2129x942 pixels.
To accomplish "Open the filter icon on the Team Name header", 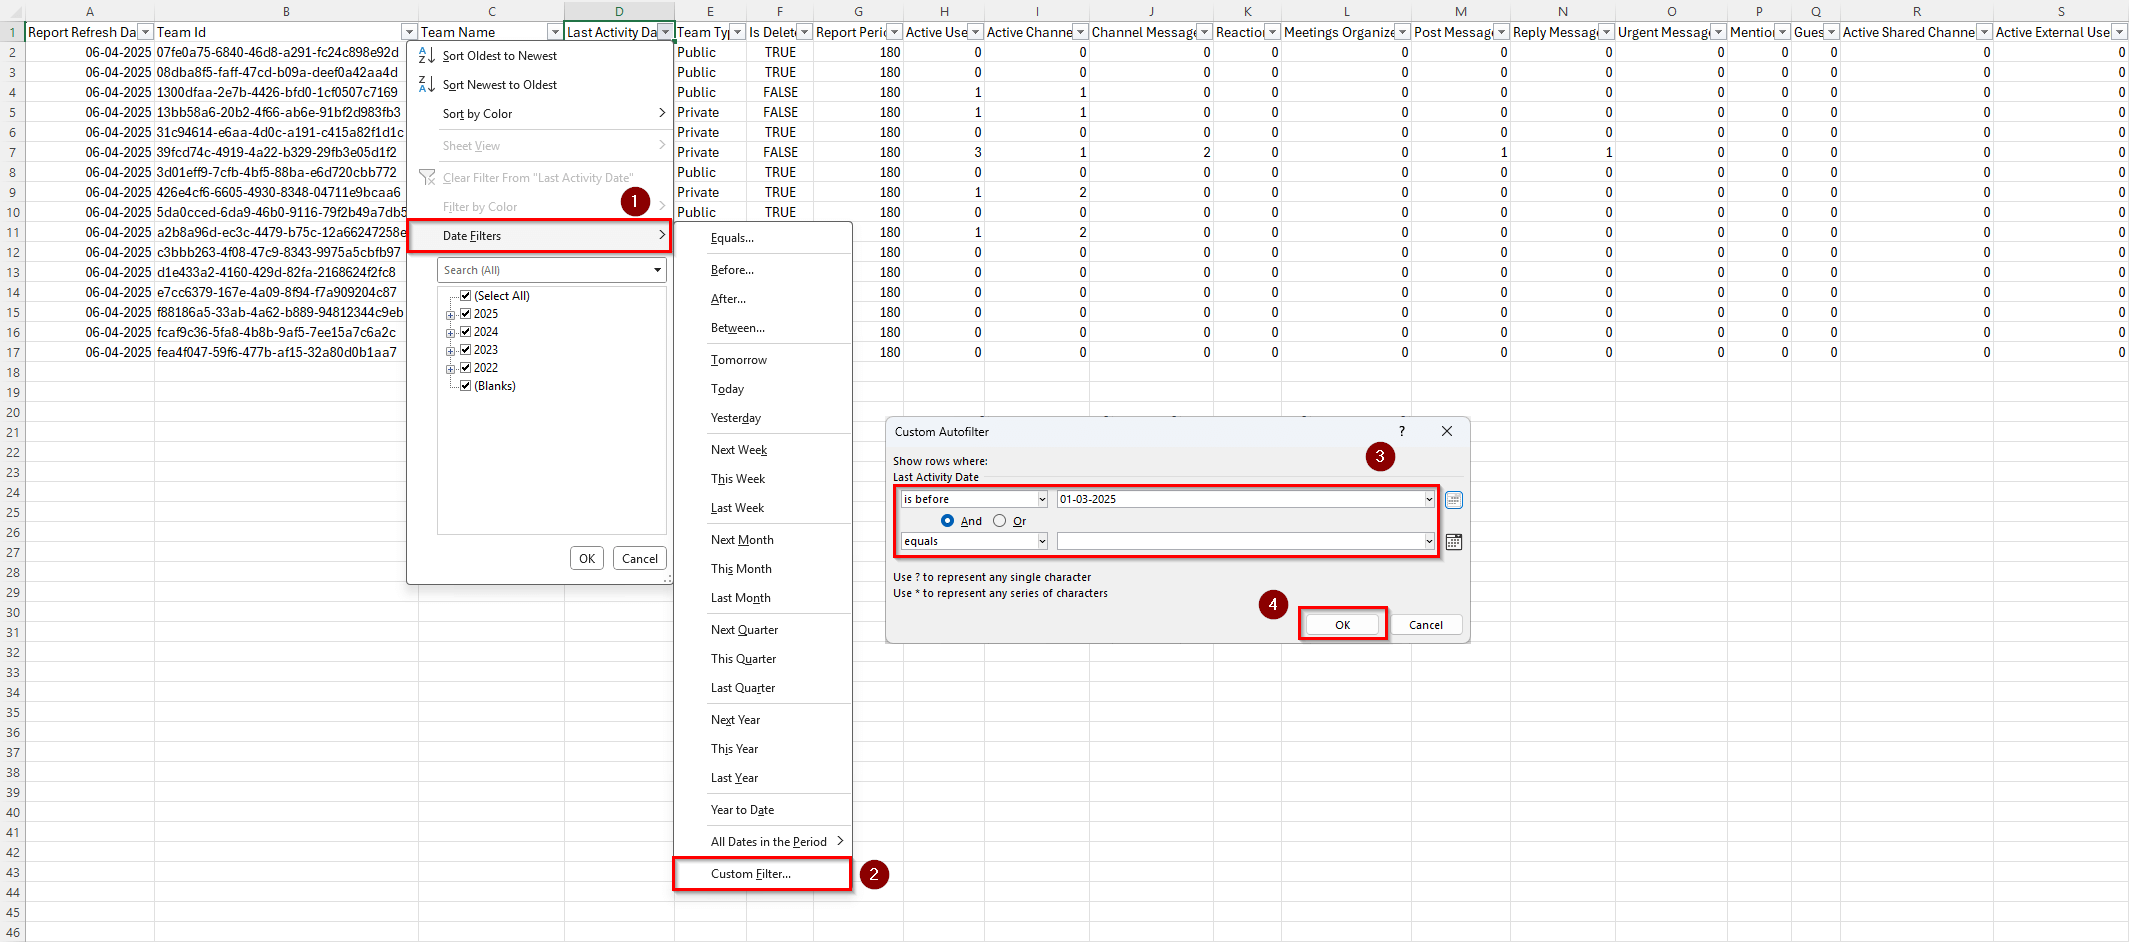I will click(554, 31).
